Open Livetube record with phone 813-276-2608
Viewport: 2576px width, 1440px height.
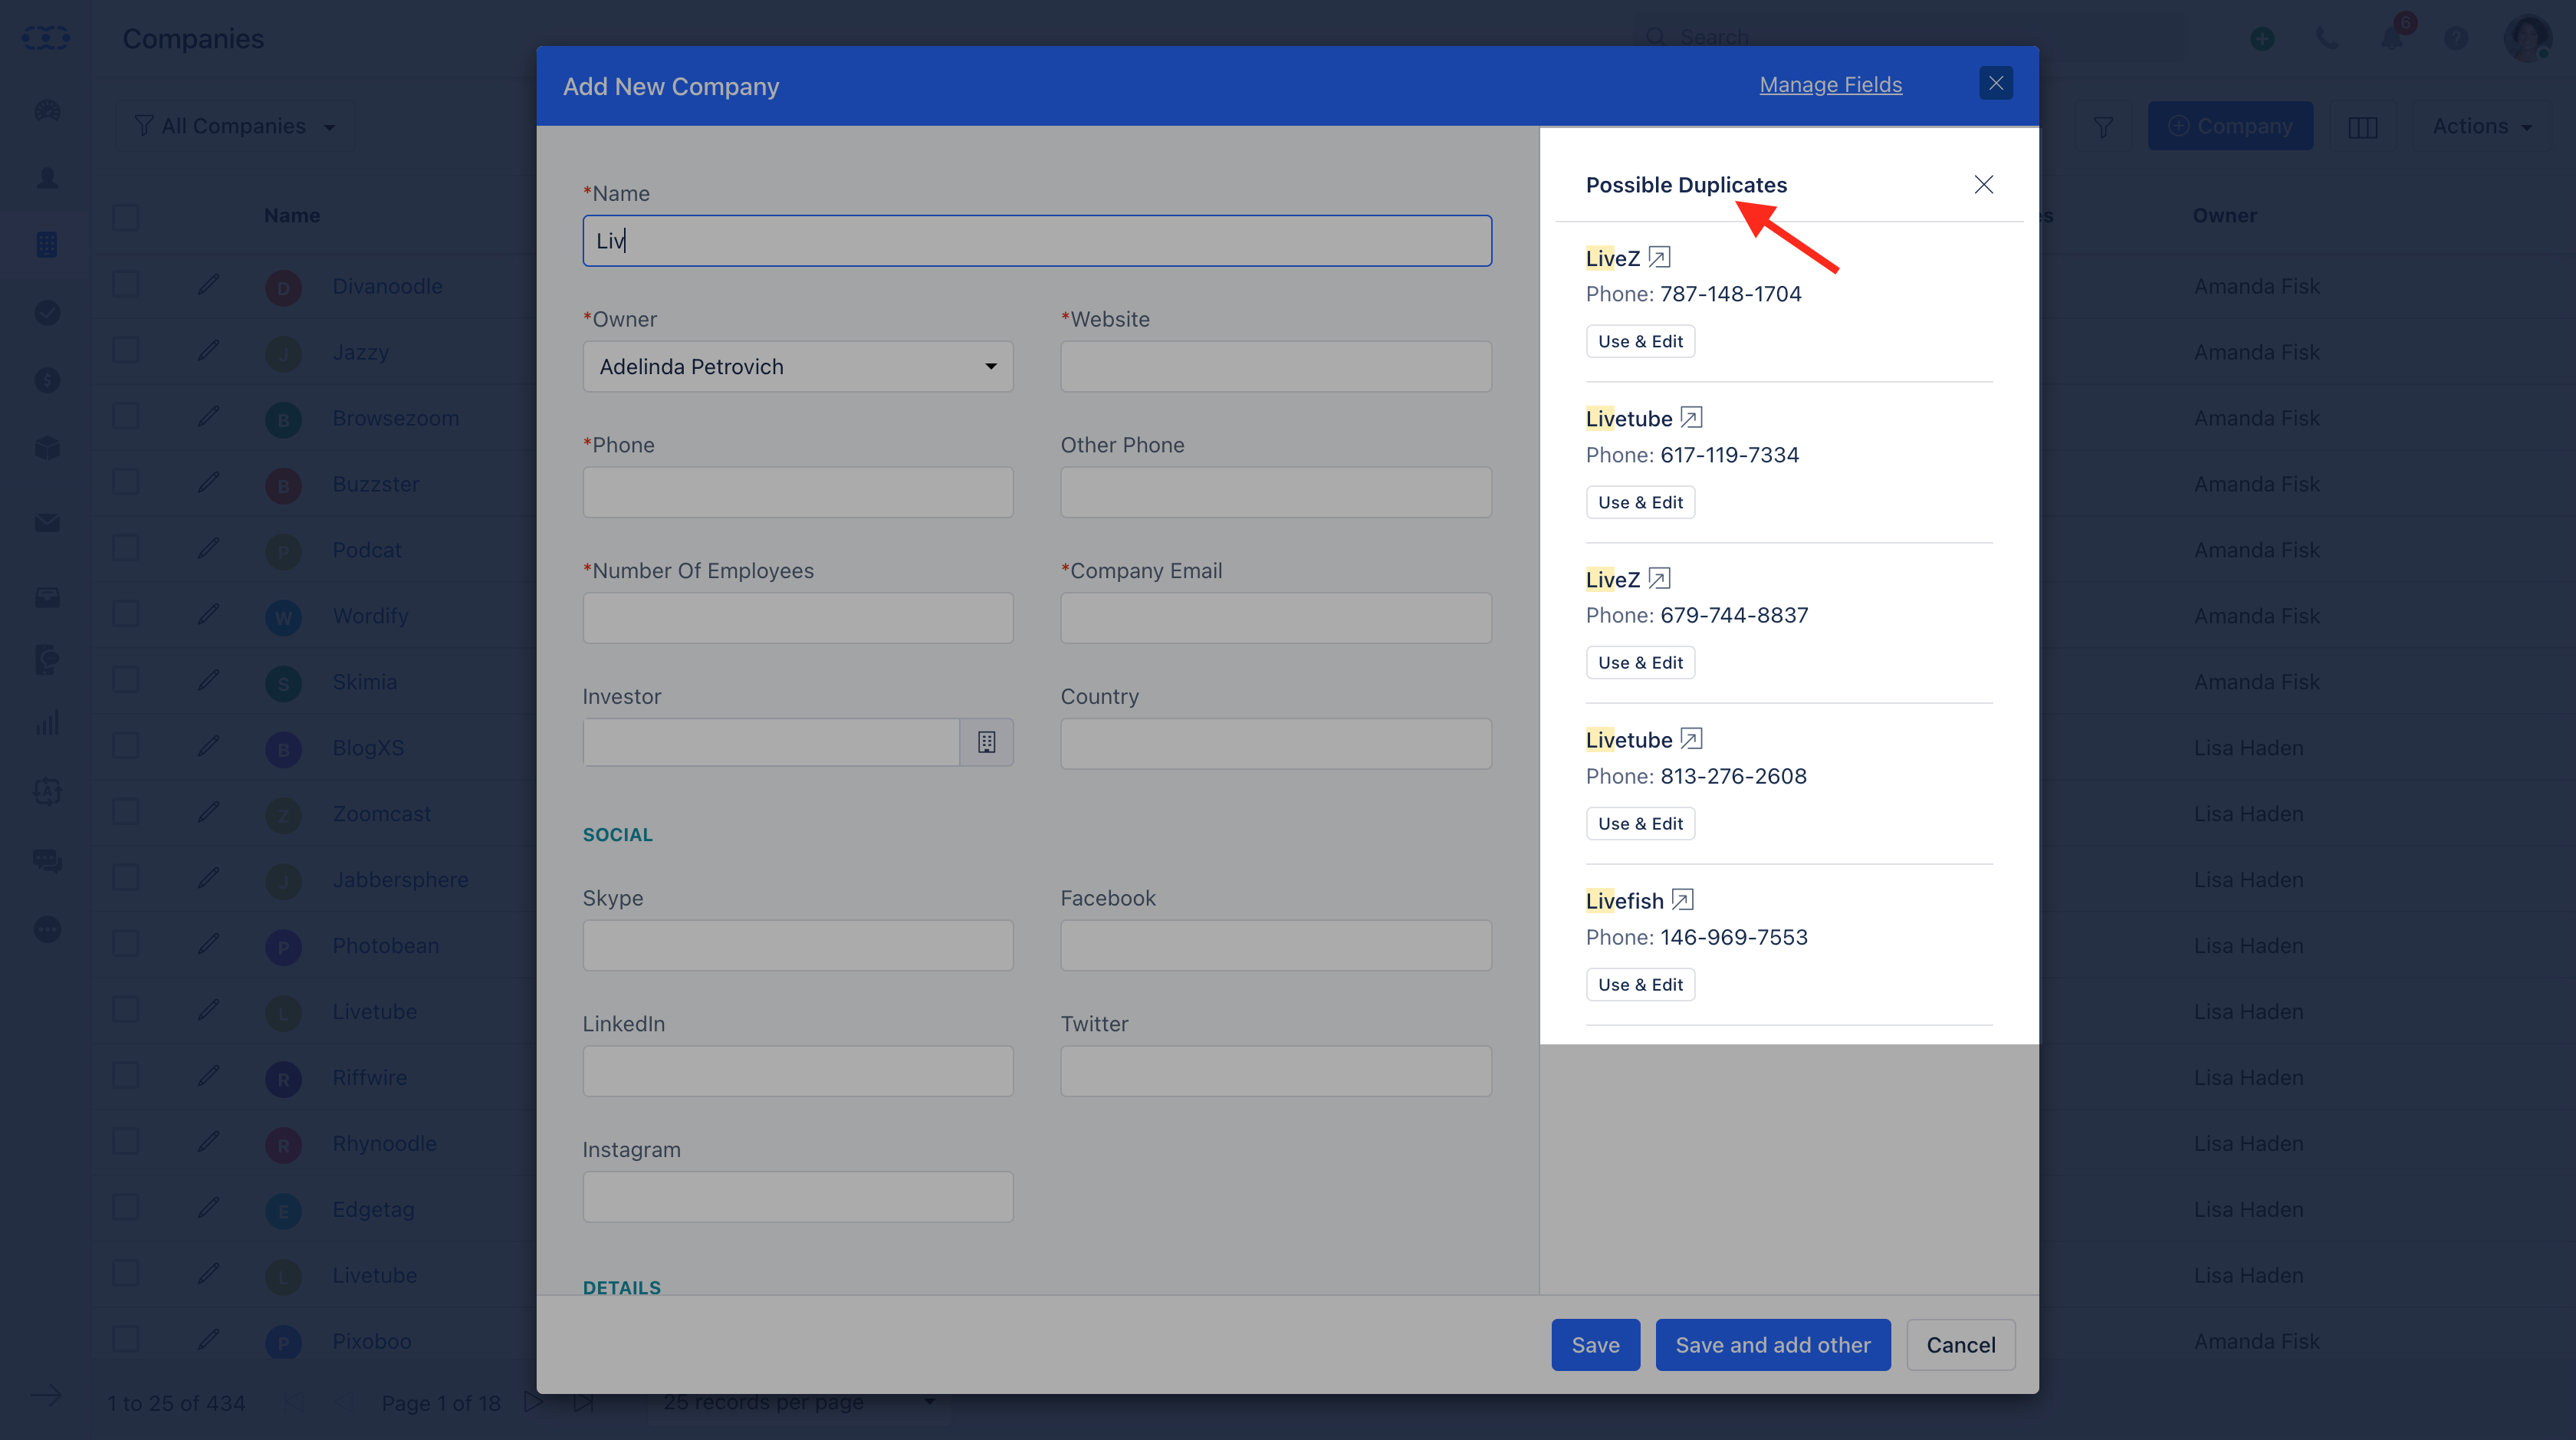pyautogui.click(x=1691, y=739)
